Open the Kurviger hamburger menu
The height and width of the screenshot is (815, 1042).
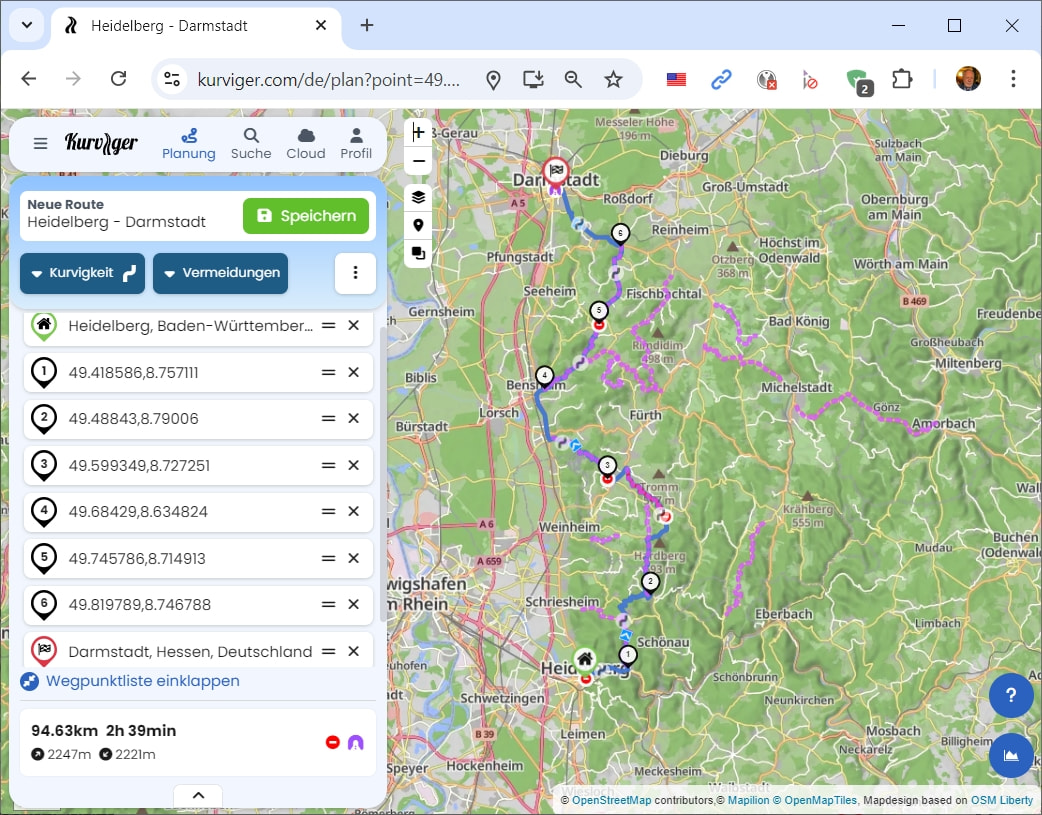point(40,143)
